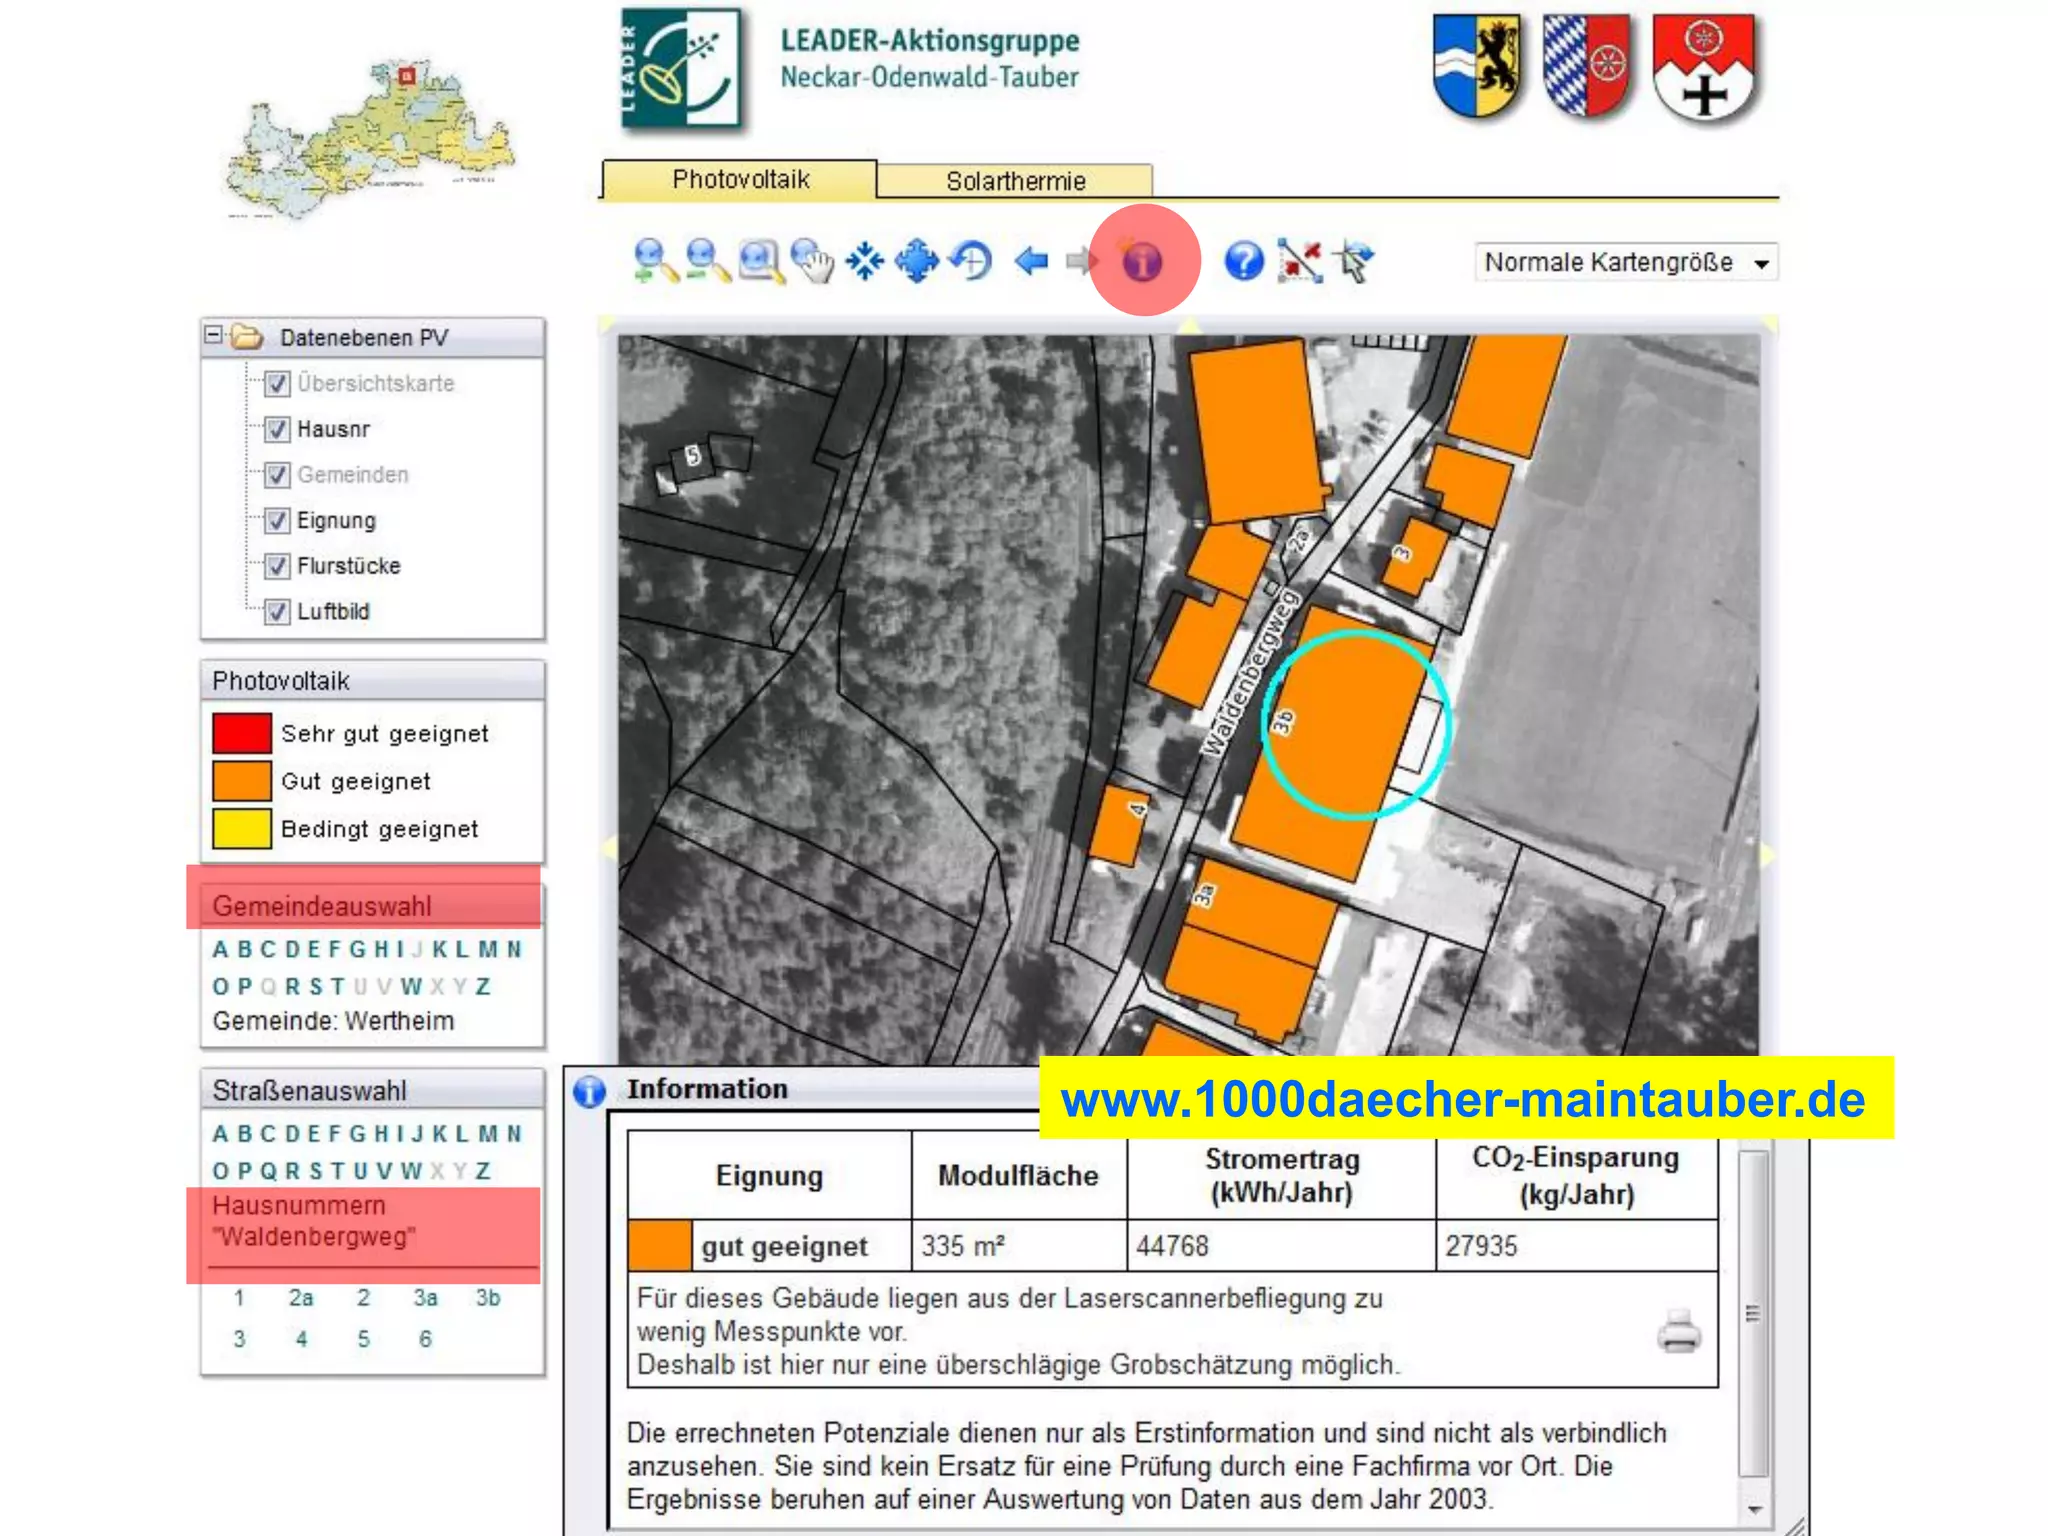Click the zoom in magnifier tool
The height and width of the screenshot is (1536, 2048).
pyautogui.click(x=654, y=261)
